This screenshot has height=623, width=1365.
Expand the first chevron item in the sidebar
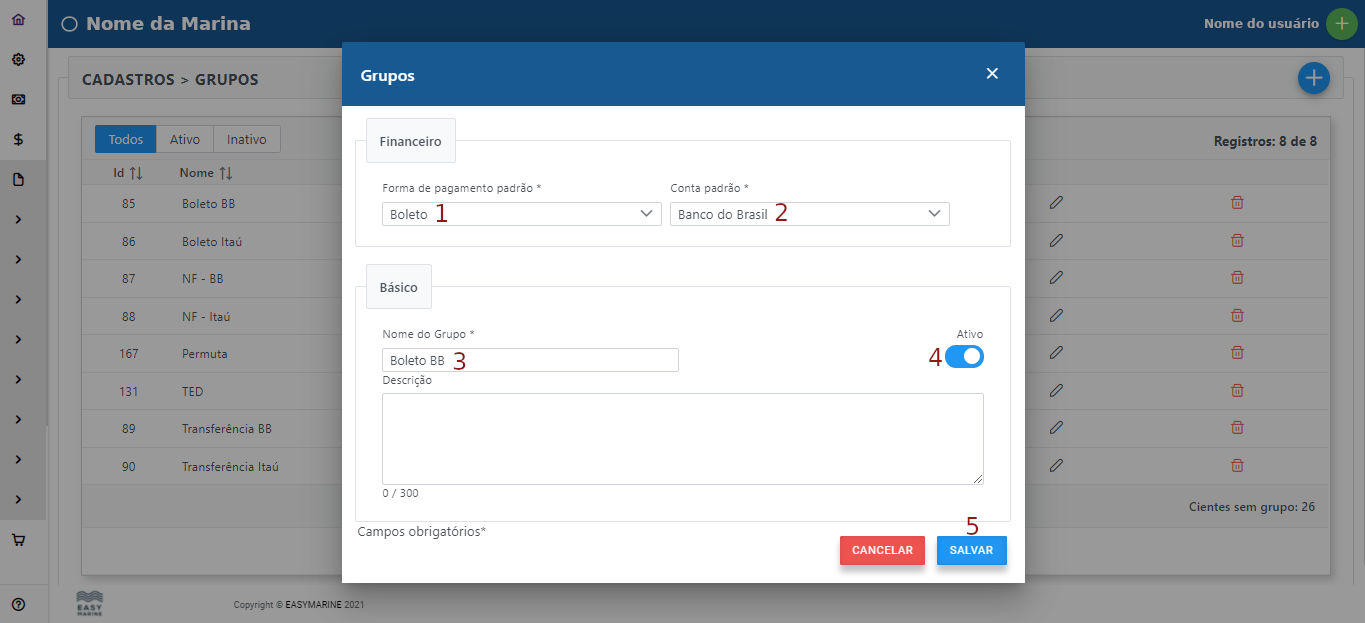[x=18, y=219]
